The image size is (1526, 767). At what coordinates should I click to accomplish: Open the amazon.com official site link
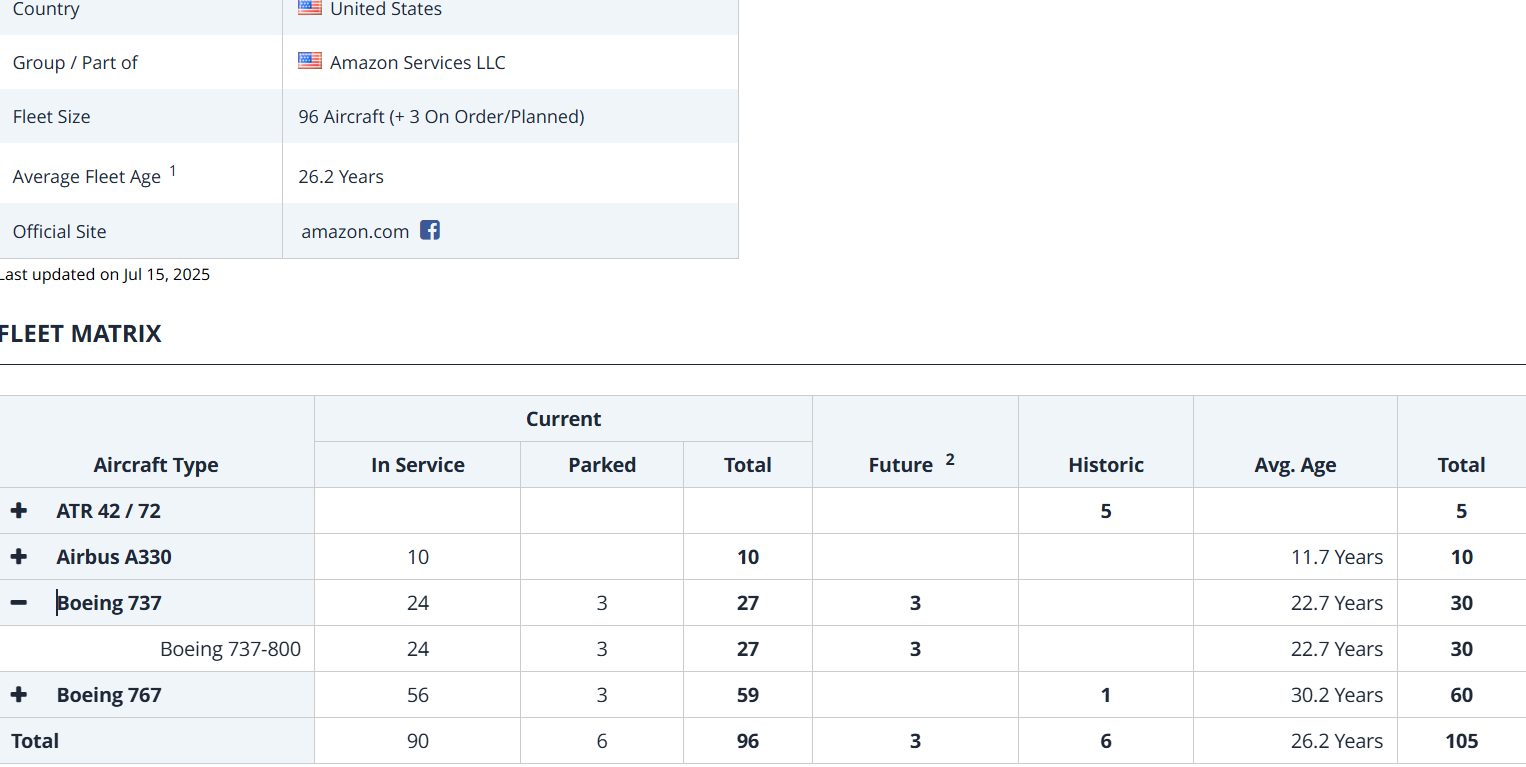[x=355, y=231]
